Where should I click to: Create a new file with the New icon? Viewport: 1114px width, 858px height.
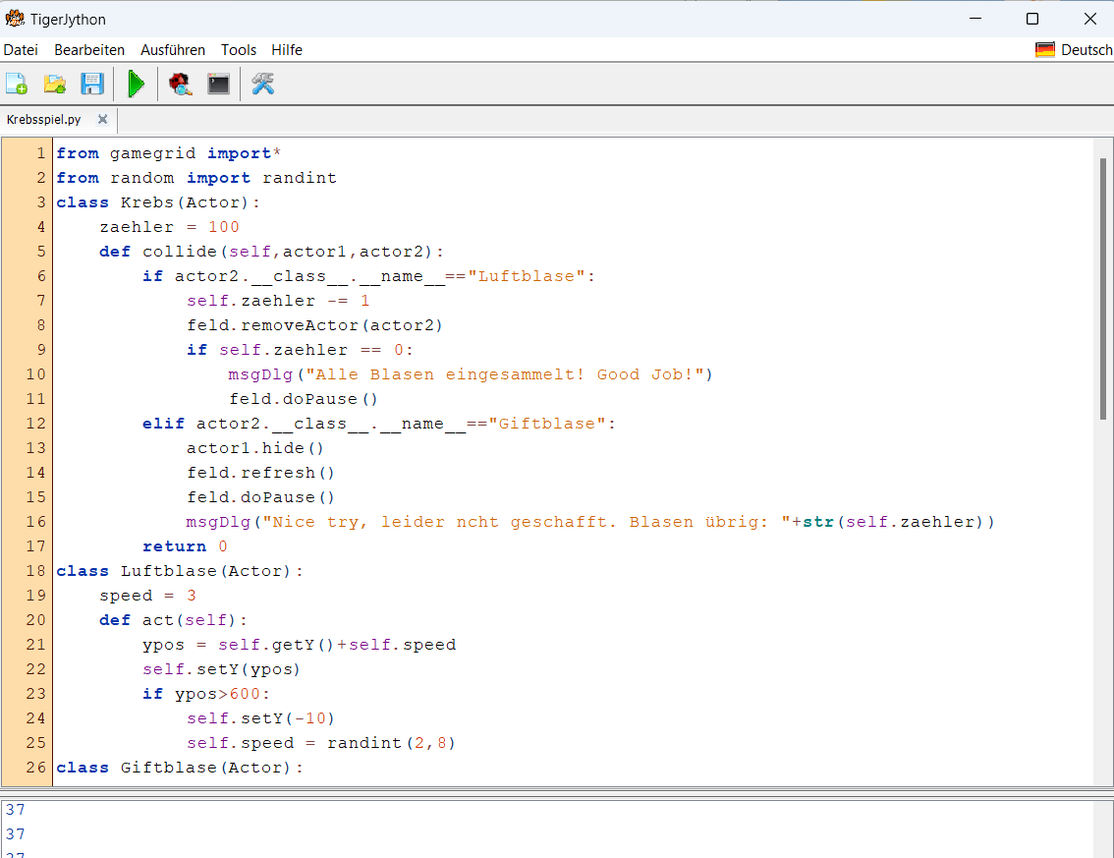[16, 84]
